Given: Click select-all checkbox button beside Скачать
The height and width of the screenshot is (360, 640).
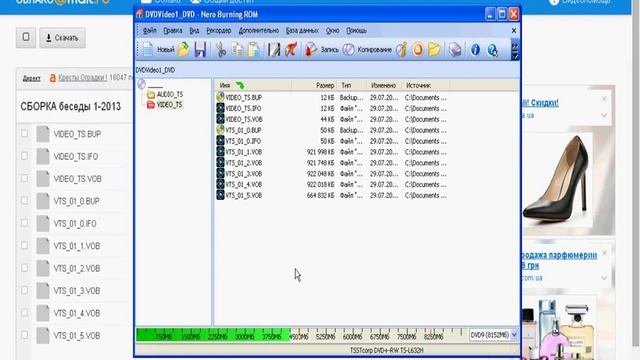Looking at the screenshot, I should [x=26, y=38].
